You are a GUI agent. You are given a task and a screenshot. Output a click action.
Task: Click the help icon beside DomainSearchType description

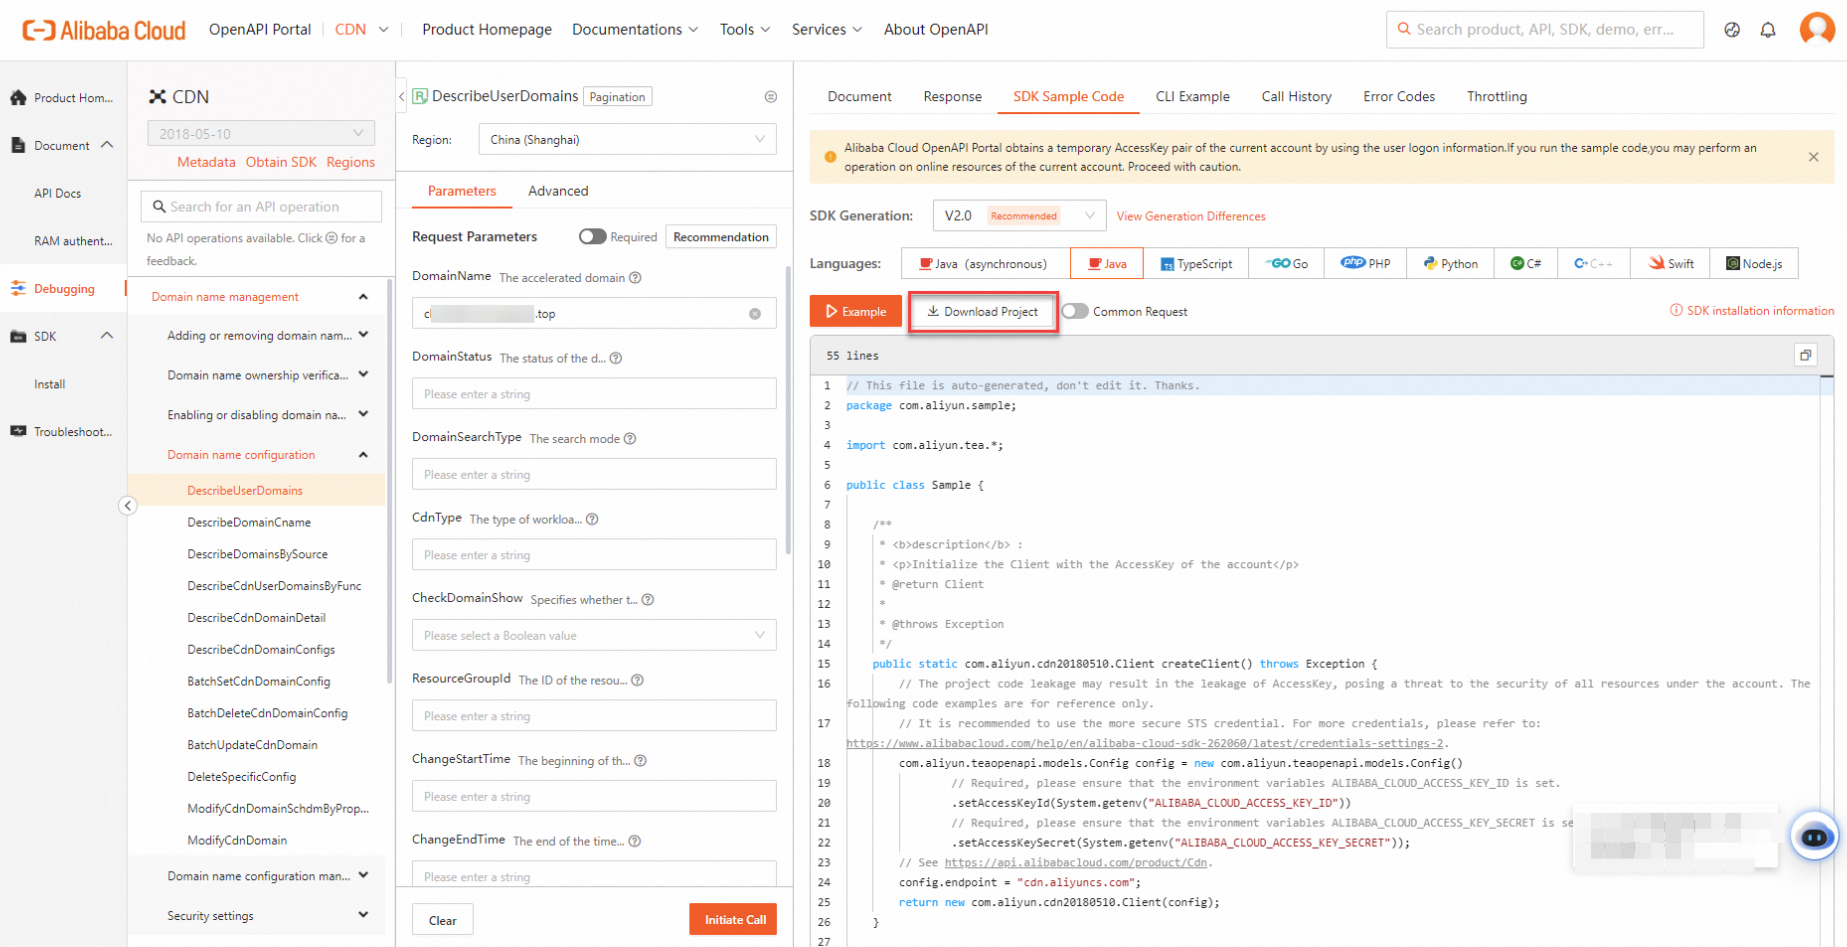pyautogui.click(x=630, y=439)
